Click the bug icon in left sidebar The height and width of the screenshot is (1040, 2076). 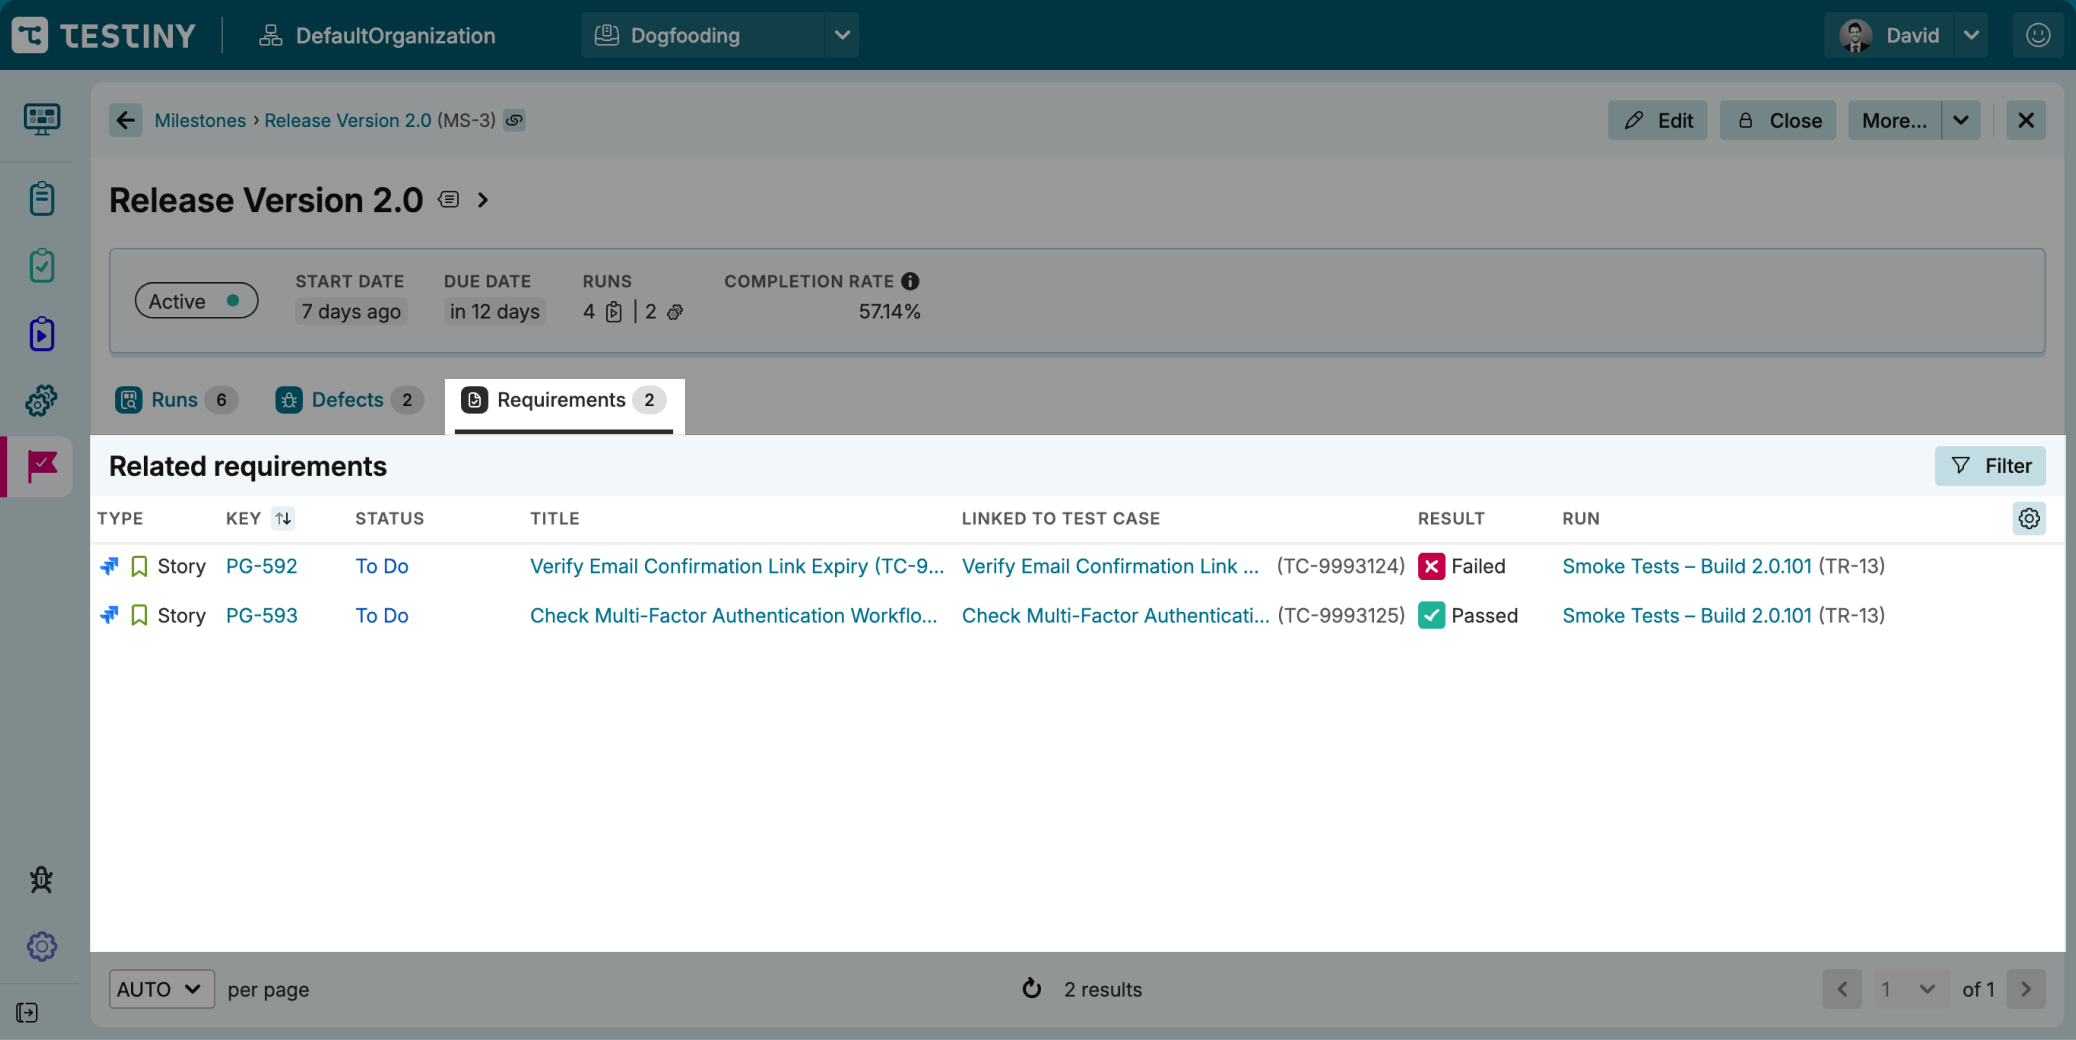[x=41, y=880]
